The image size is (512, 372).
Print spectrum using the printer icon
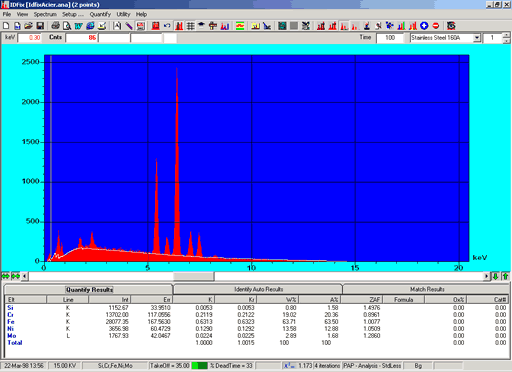tap(55, 26)
